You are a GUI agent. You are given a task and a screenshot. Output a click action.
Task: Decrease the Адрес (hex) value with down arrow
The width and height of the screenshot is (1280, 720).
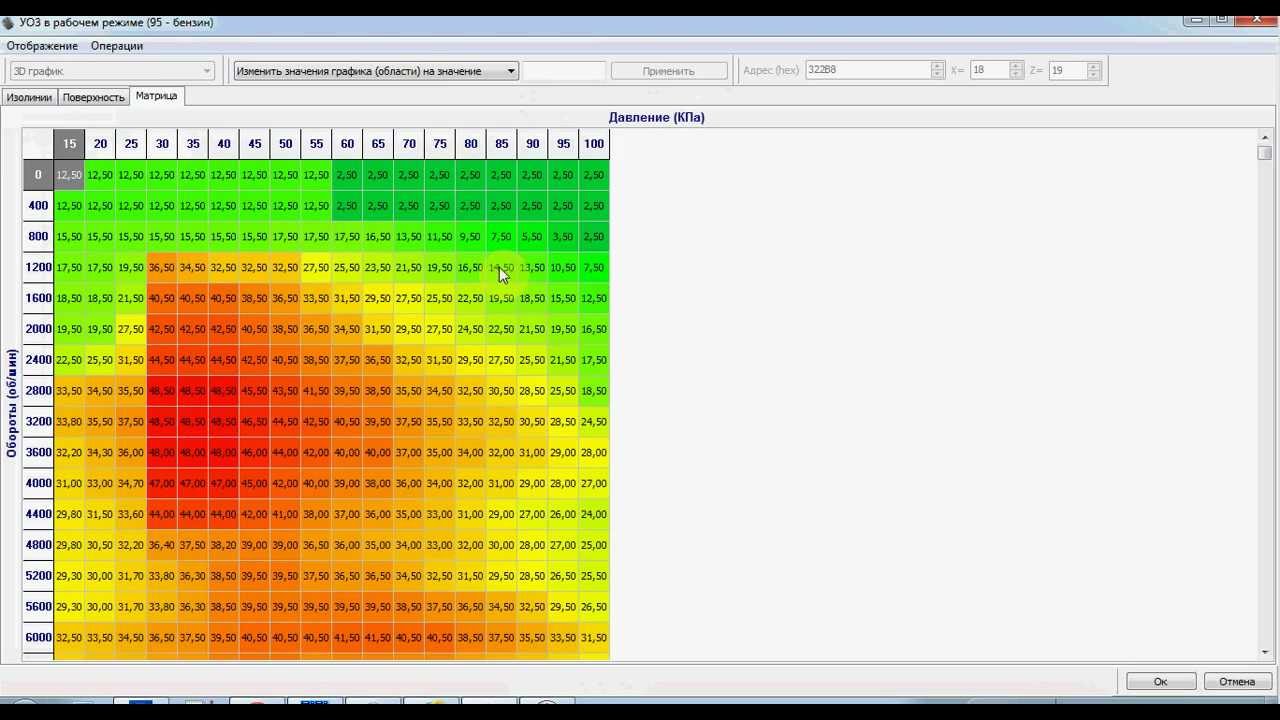937,75
